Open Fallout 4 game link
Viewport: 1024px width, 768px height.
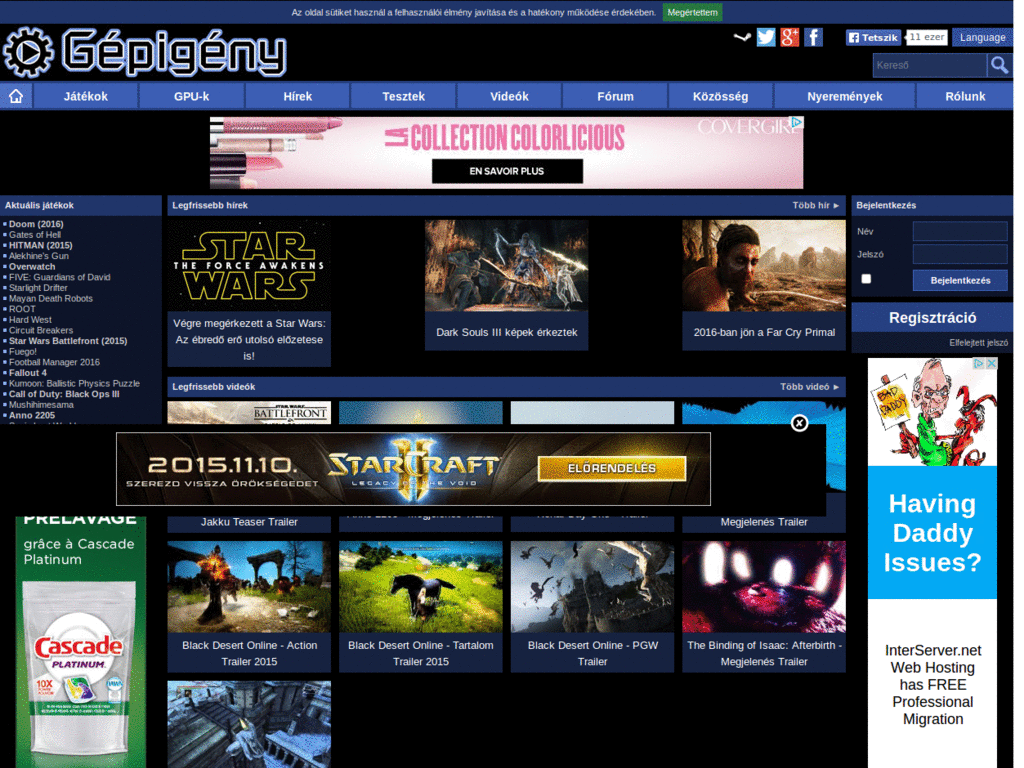pos(27,373)
